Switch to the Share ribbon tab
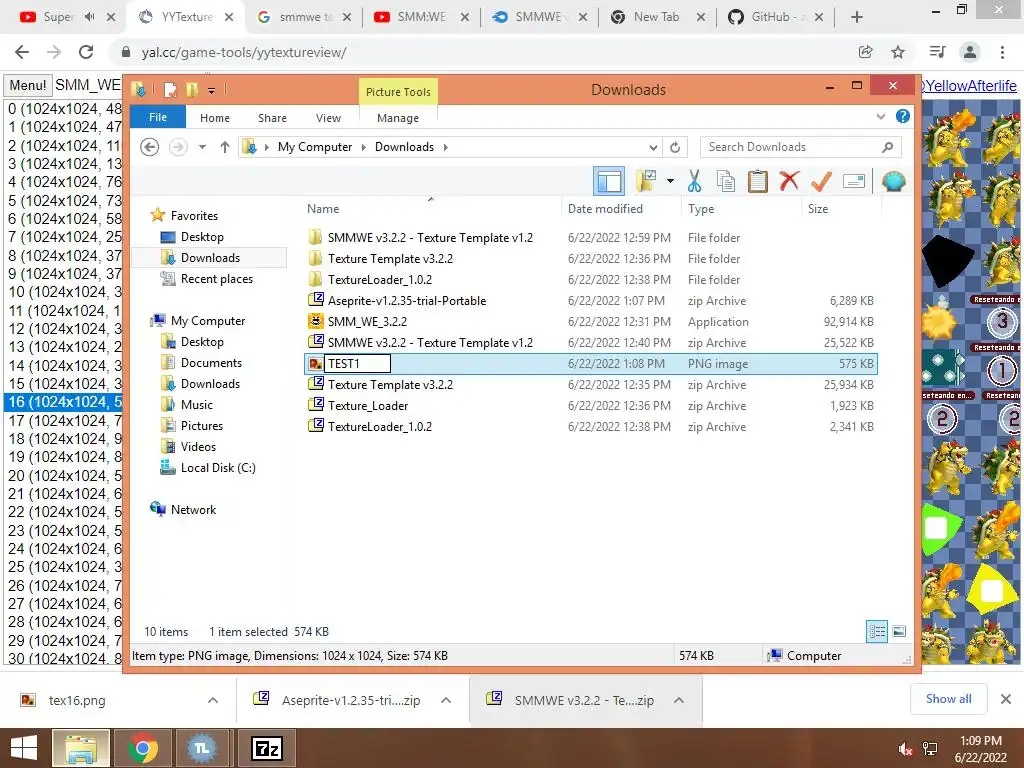1024x768 pixels. tap(272, 118)
